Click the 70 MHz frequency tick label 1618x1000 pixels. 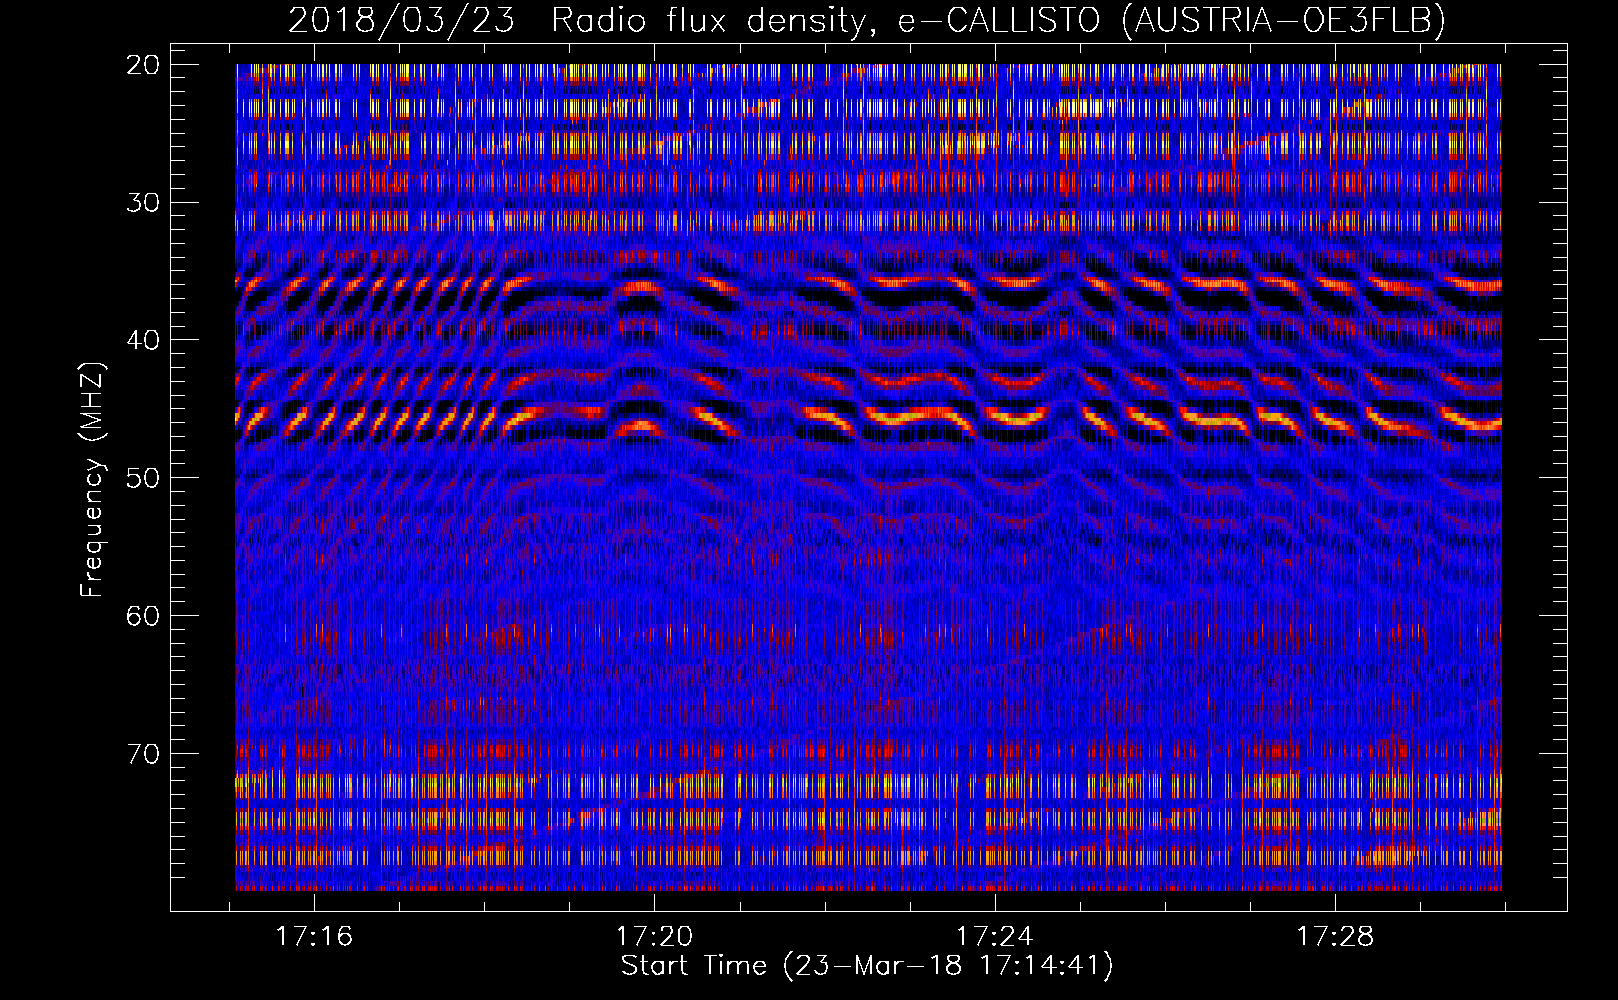click(x=143, y=753)
